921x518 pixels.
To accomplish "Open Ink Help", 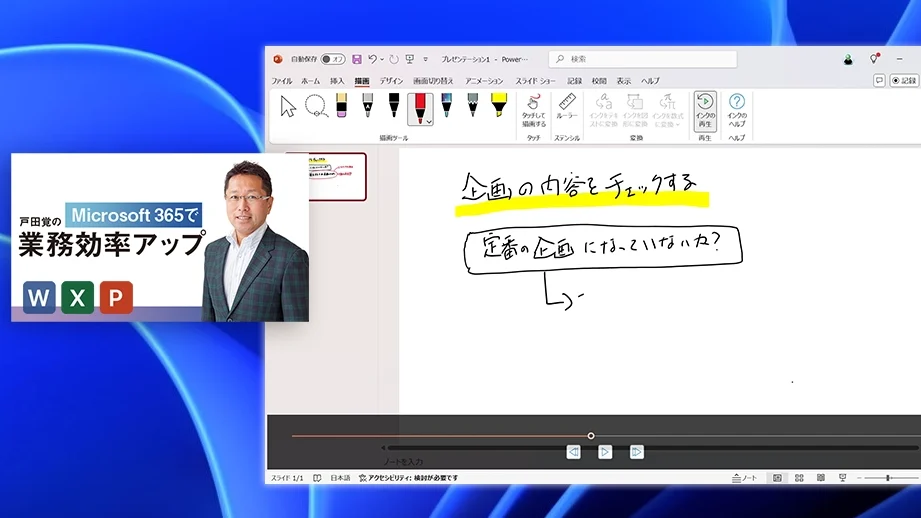I will tap(737, 108).
